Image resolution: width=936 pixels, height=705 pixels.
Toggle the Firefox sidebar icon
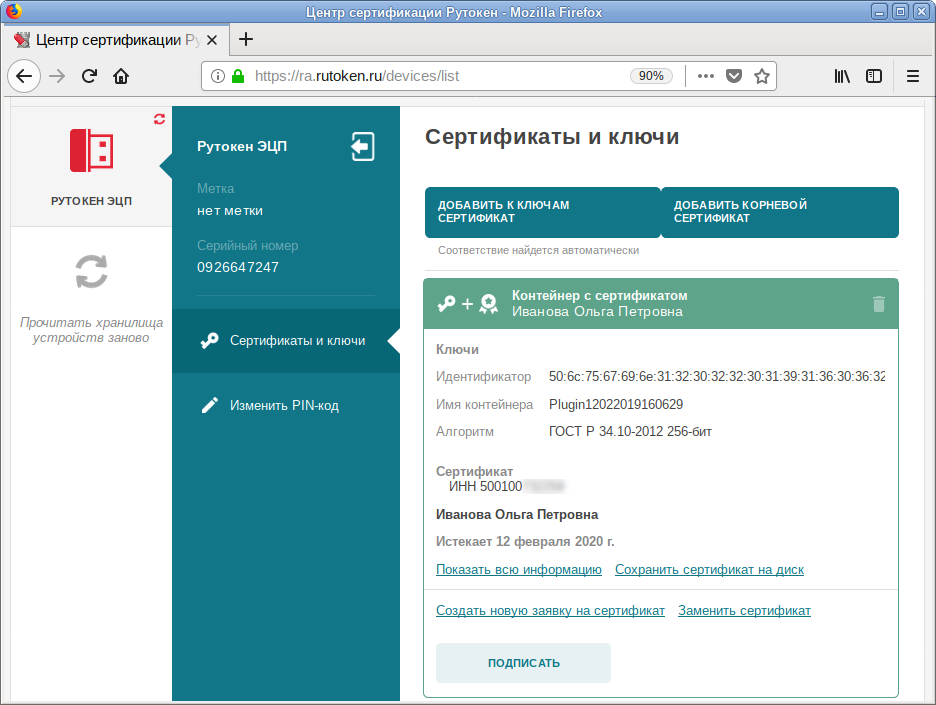pos(874,76)
